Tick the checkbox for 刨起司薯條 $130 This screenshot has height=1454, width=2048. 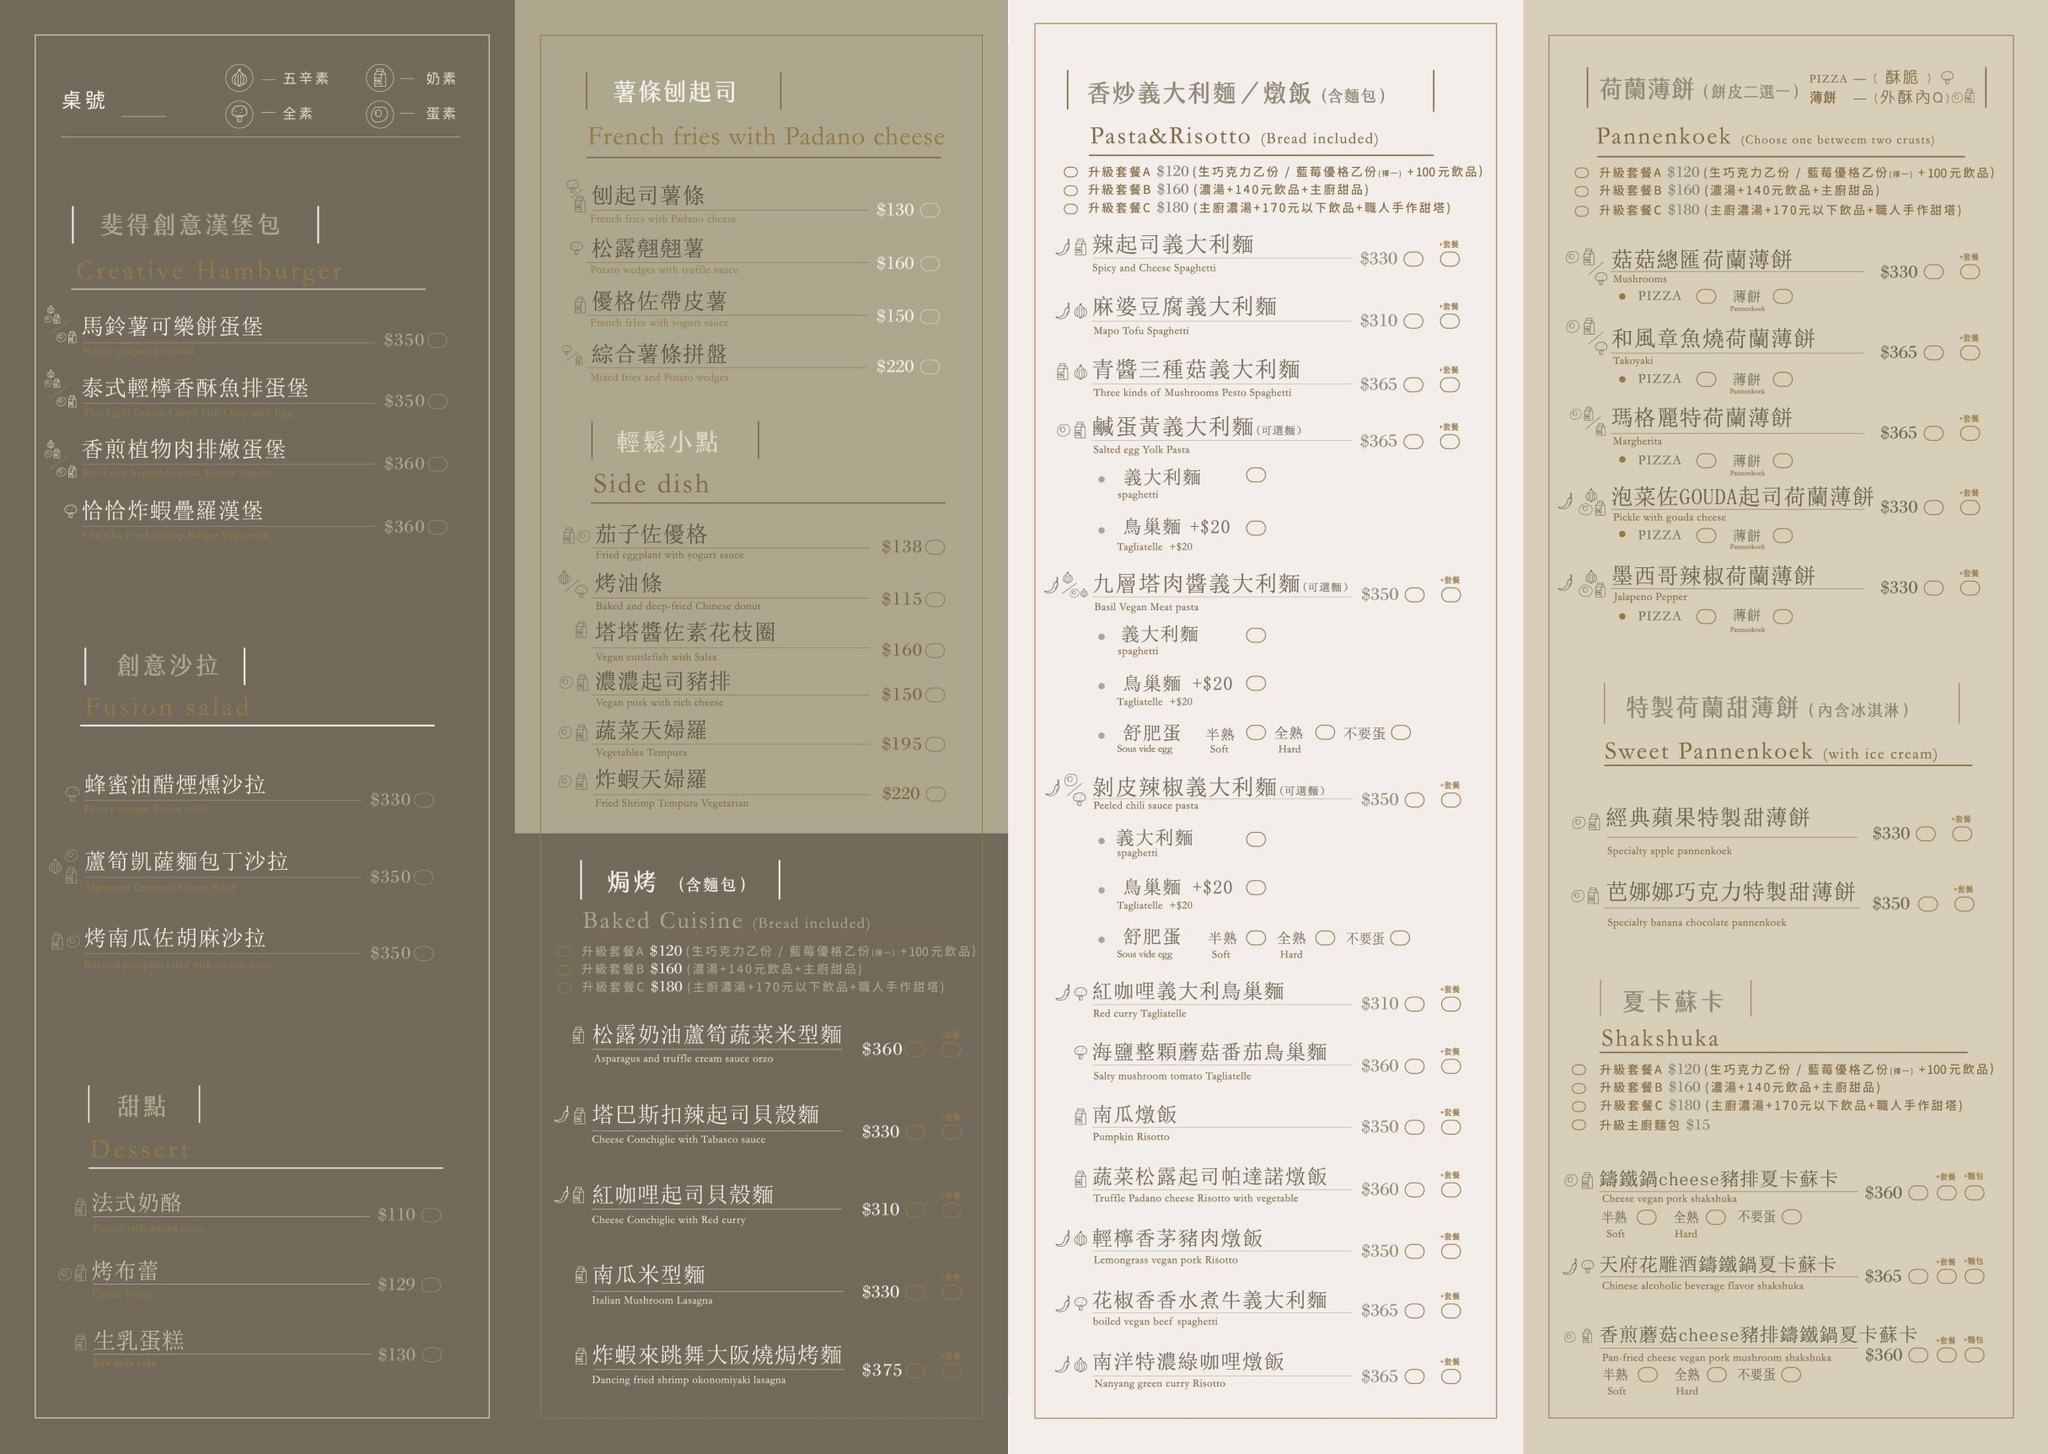point(930,210)
